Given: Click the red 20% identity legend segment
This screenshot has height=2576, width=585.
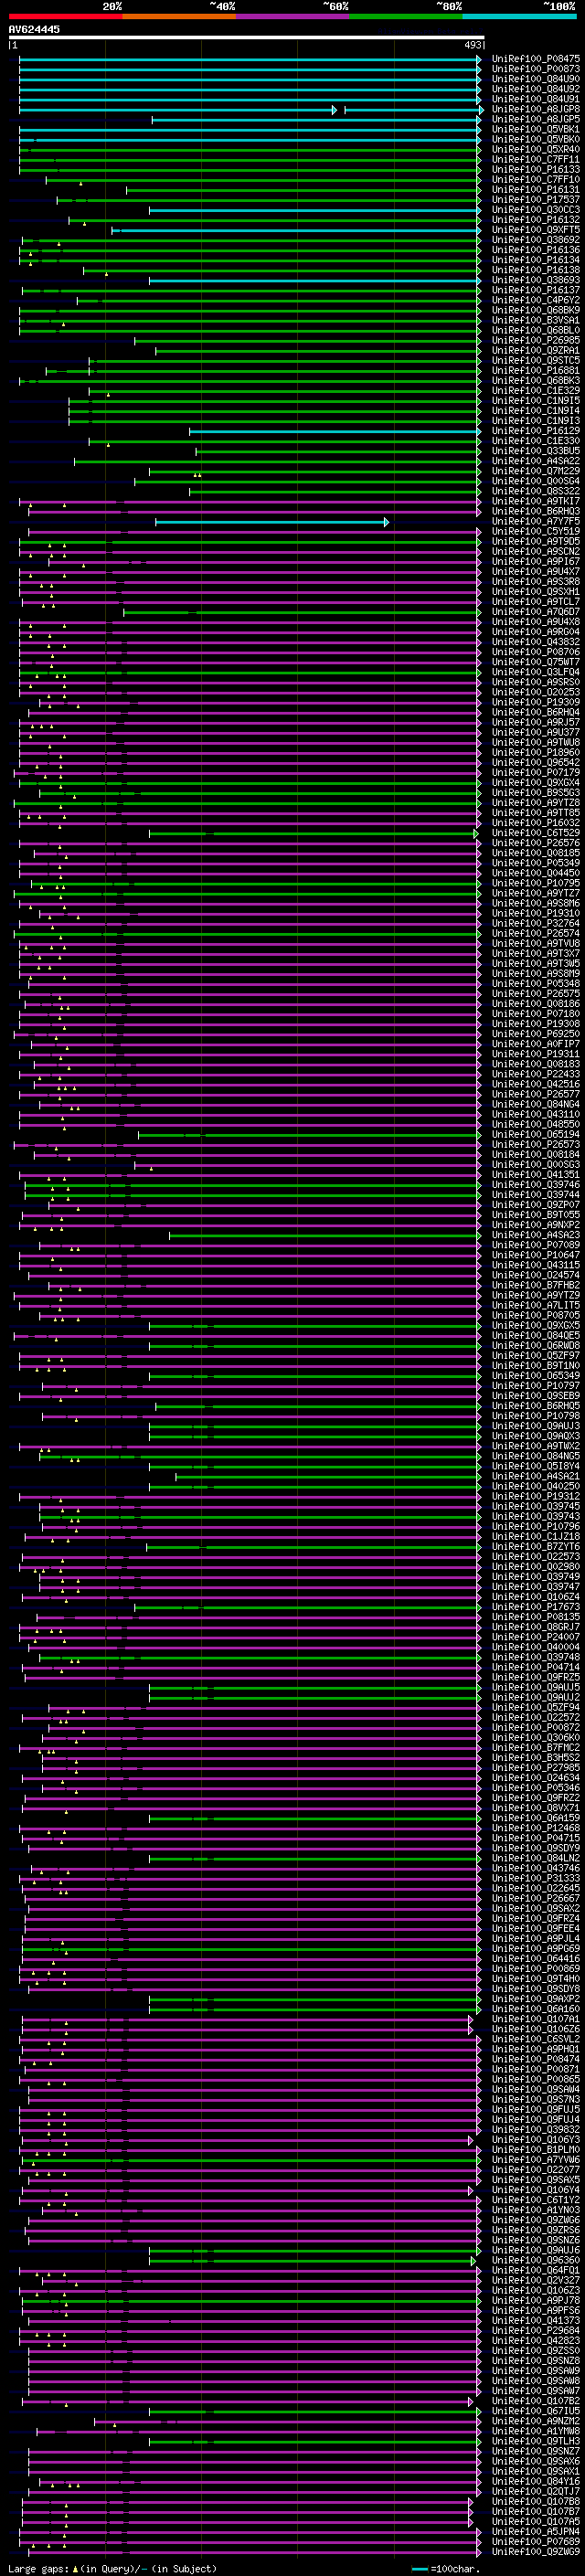Looking at the screenshot, I should [65, 16].
